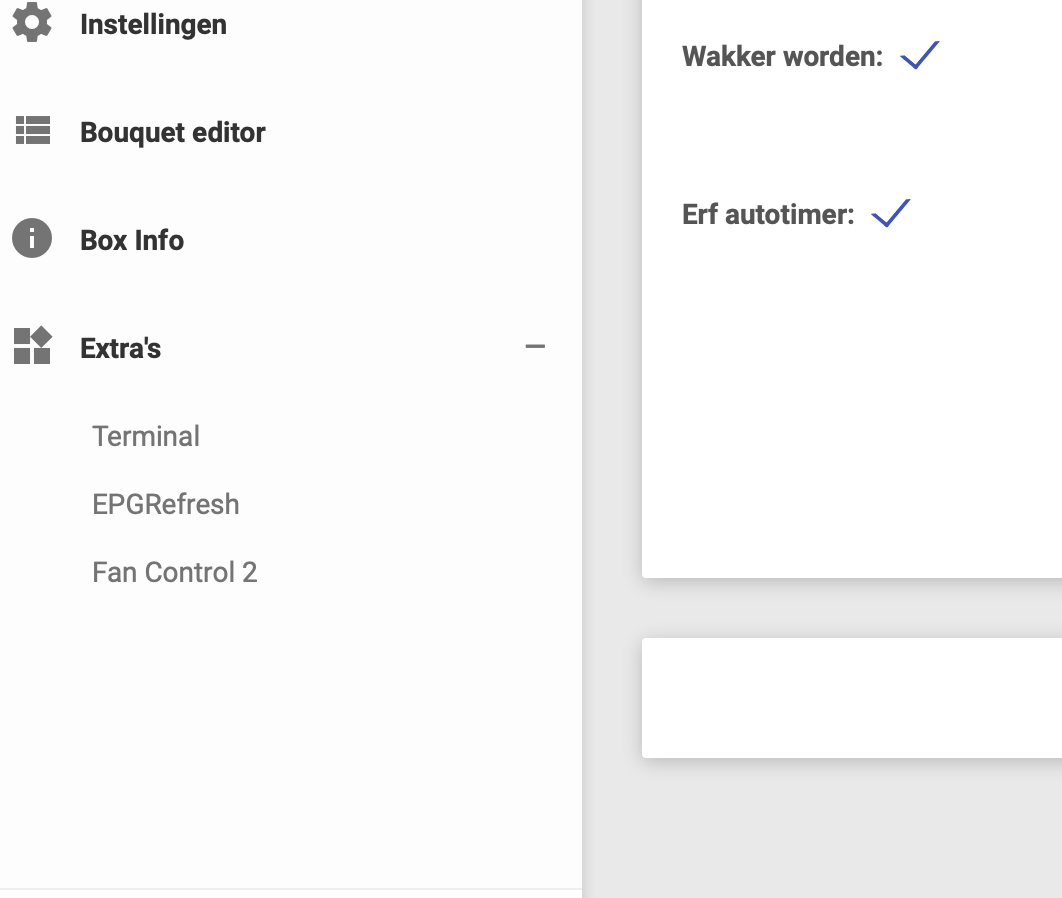
Task: Collapse Extra's using the minus sign
Action: click(x=535, y=347)
